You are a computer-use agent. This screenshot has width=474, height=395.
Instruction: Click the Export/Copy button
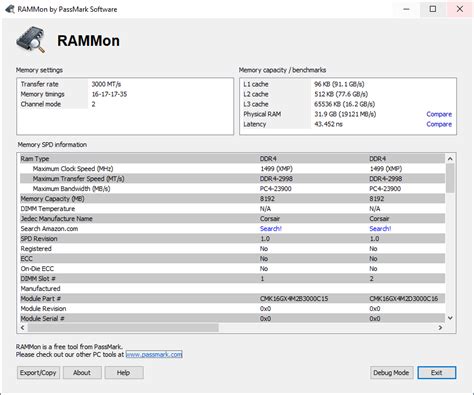tap(38, 373)
